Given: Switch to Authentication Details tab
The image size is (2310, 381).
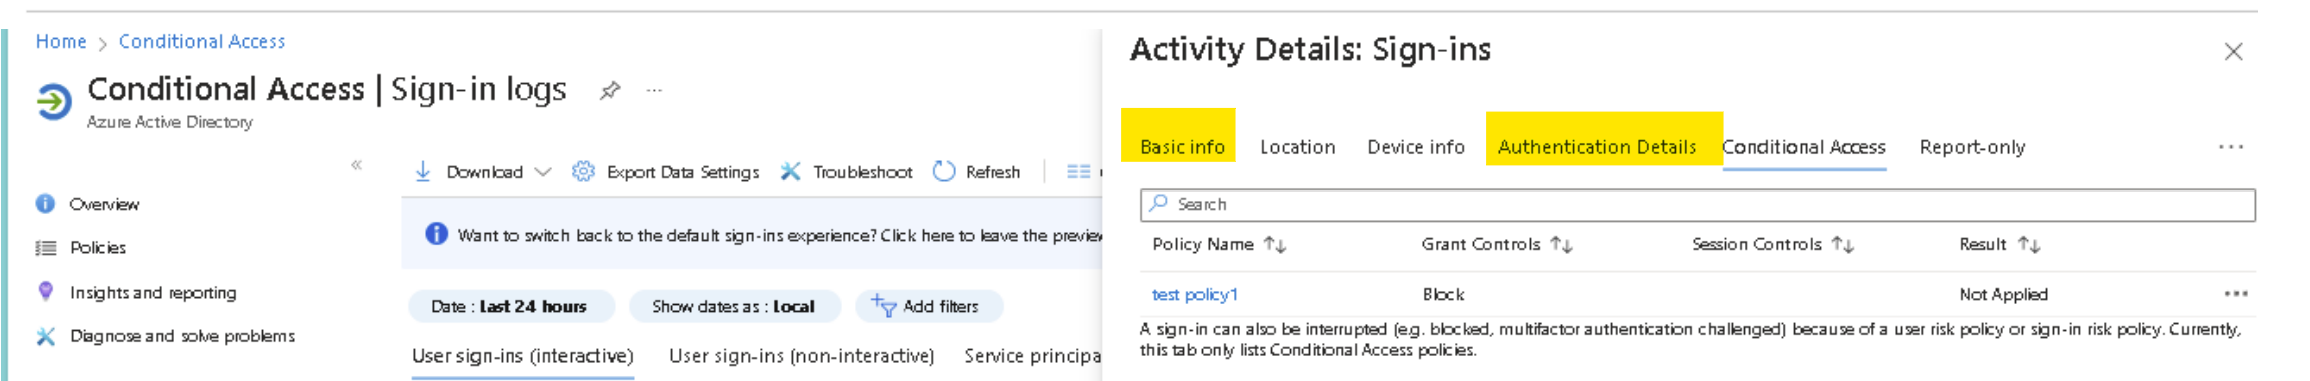Looking at the screenshot, I should pos(1597,147).
